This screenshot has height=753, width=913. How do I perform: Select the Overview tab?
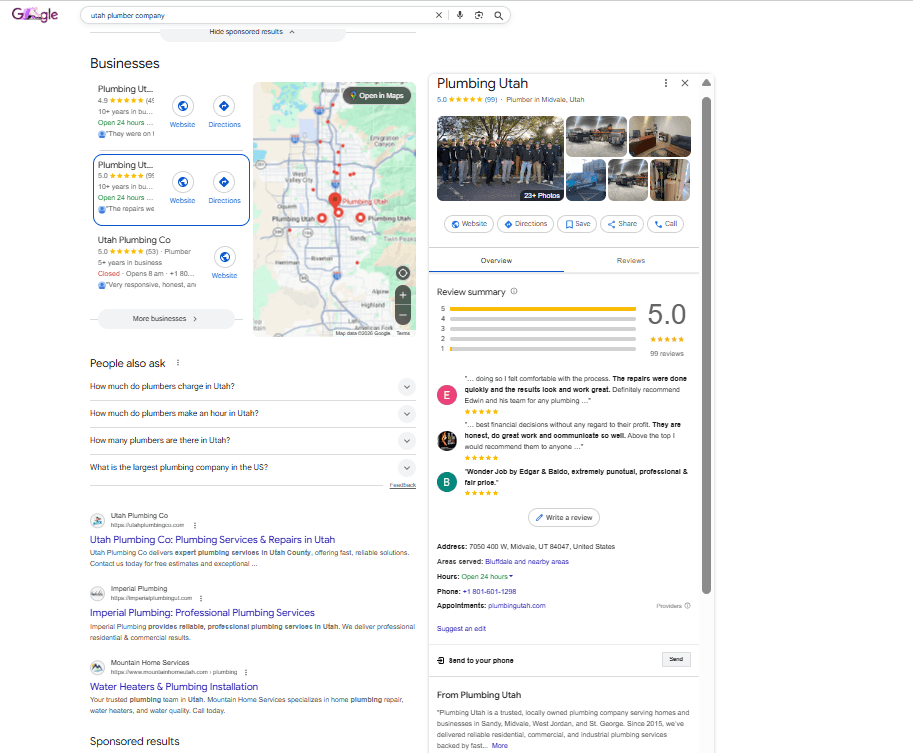[496, 260]
